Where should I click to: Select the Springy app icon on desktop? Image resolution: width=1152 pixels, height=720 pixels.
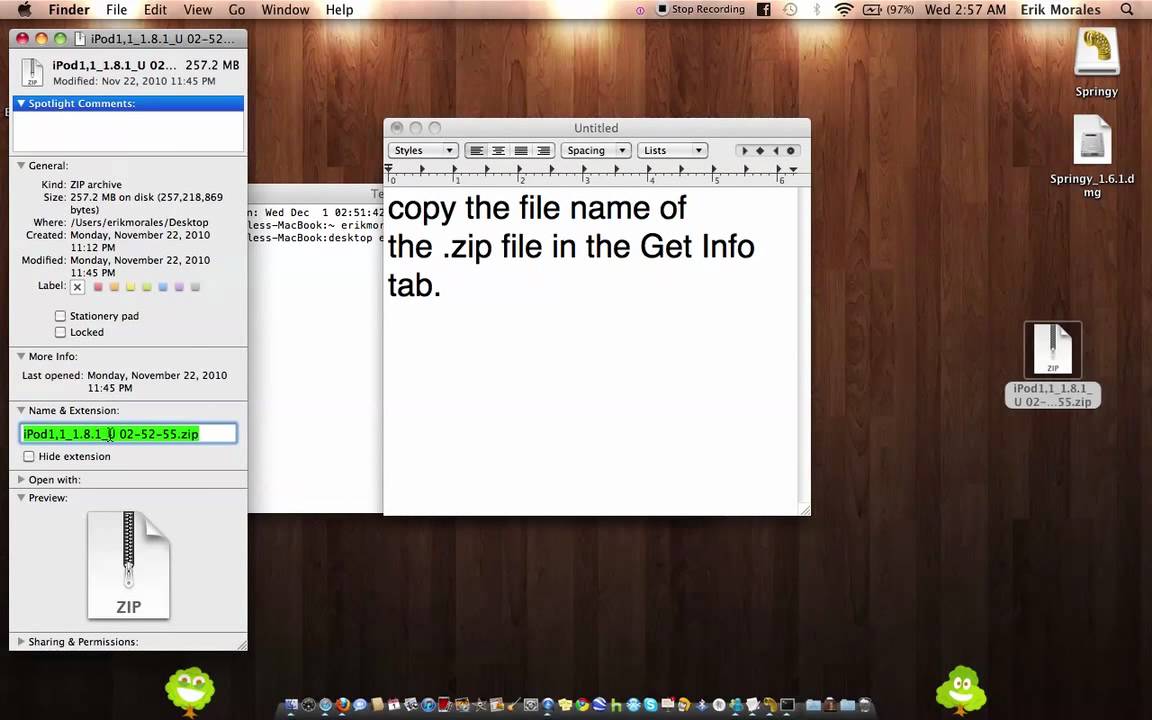coord(1096,51)
